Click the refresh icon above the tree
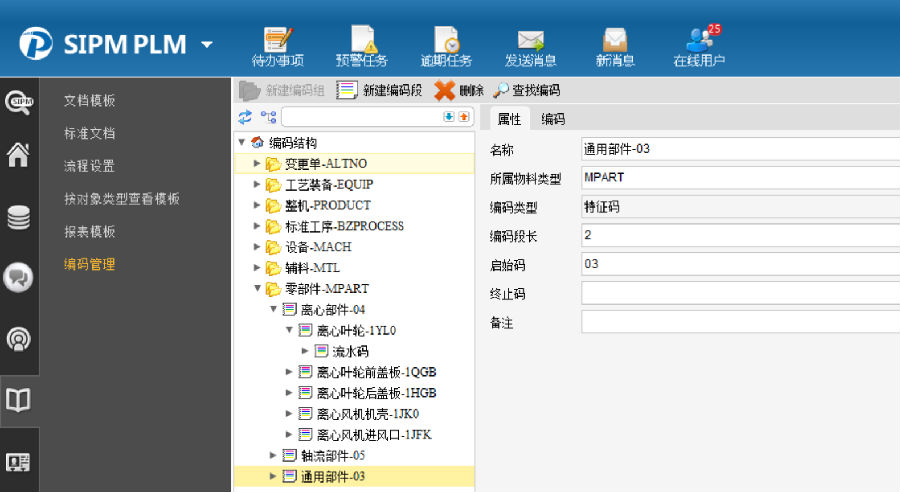This screenshot has height=492, width=900. 245,117
